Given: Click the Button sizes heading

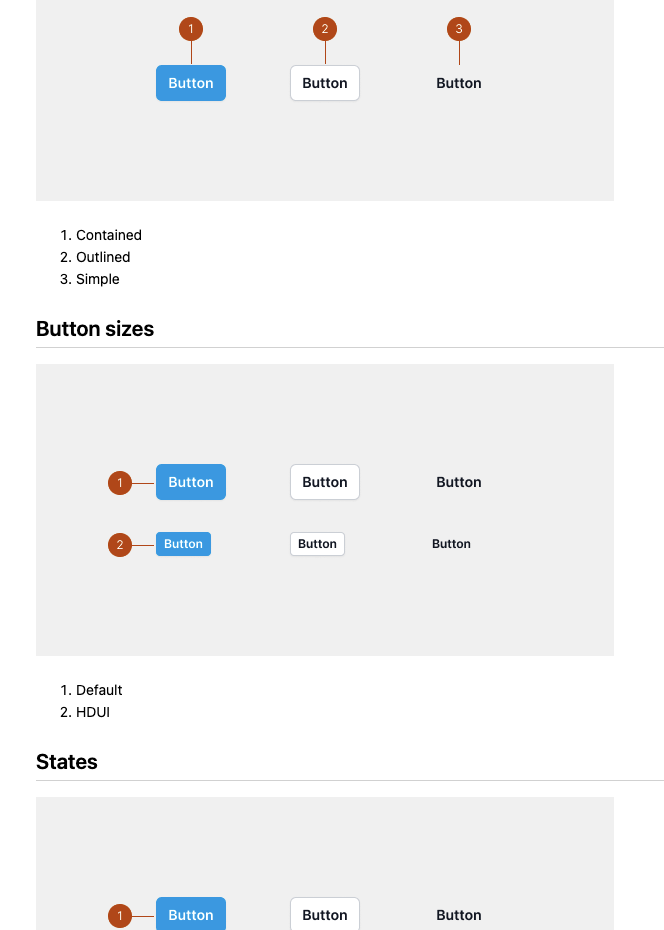Looking at the screenshot, I should pos(95,329).
